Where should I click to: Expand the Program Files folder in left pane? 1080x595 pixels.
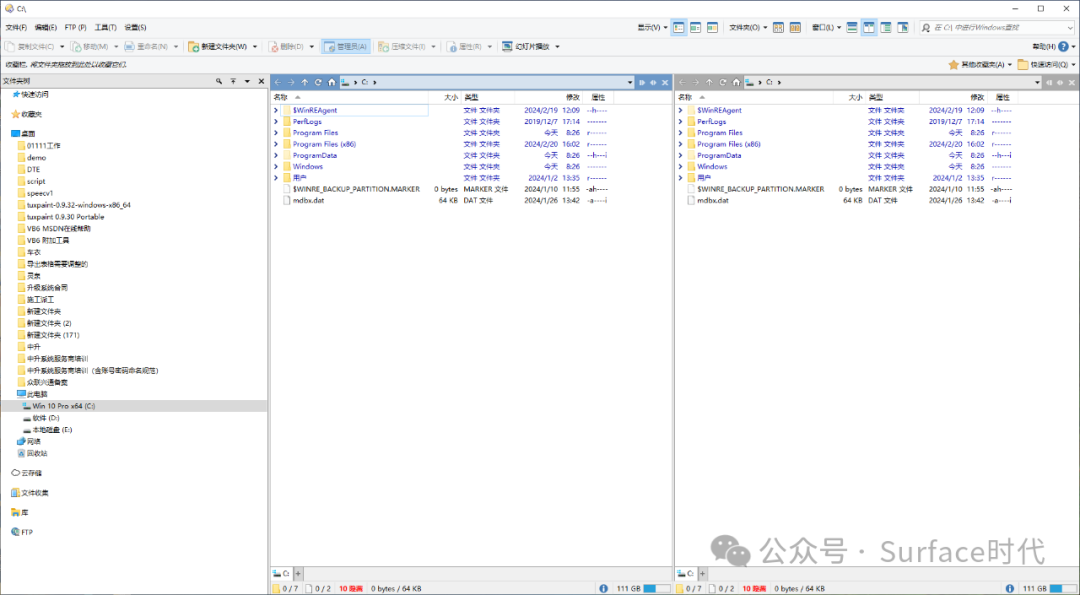point(276,132)
